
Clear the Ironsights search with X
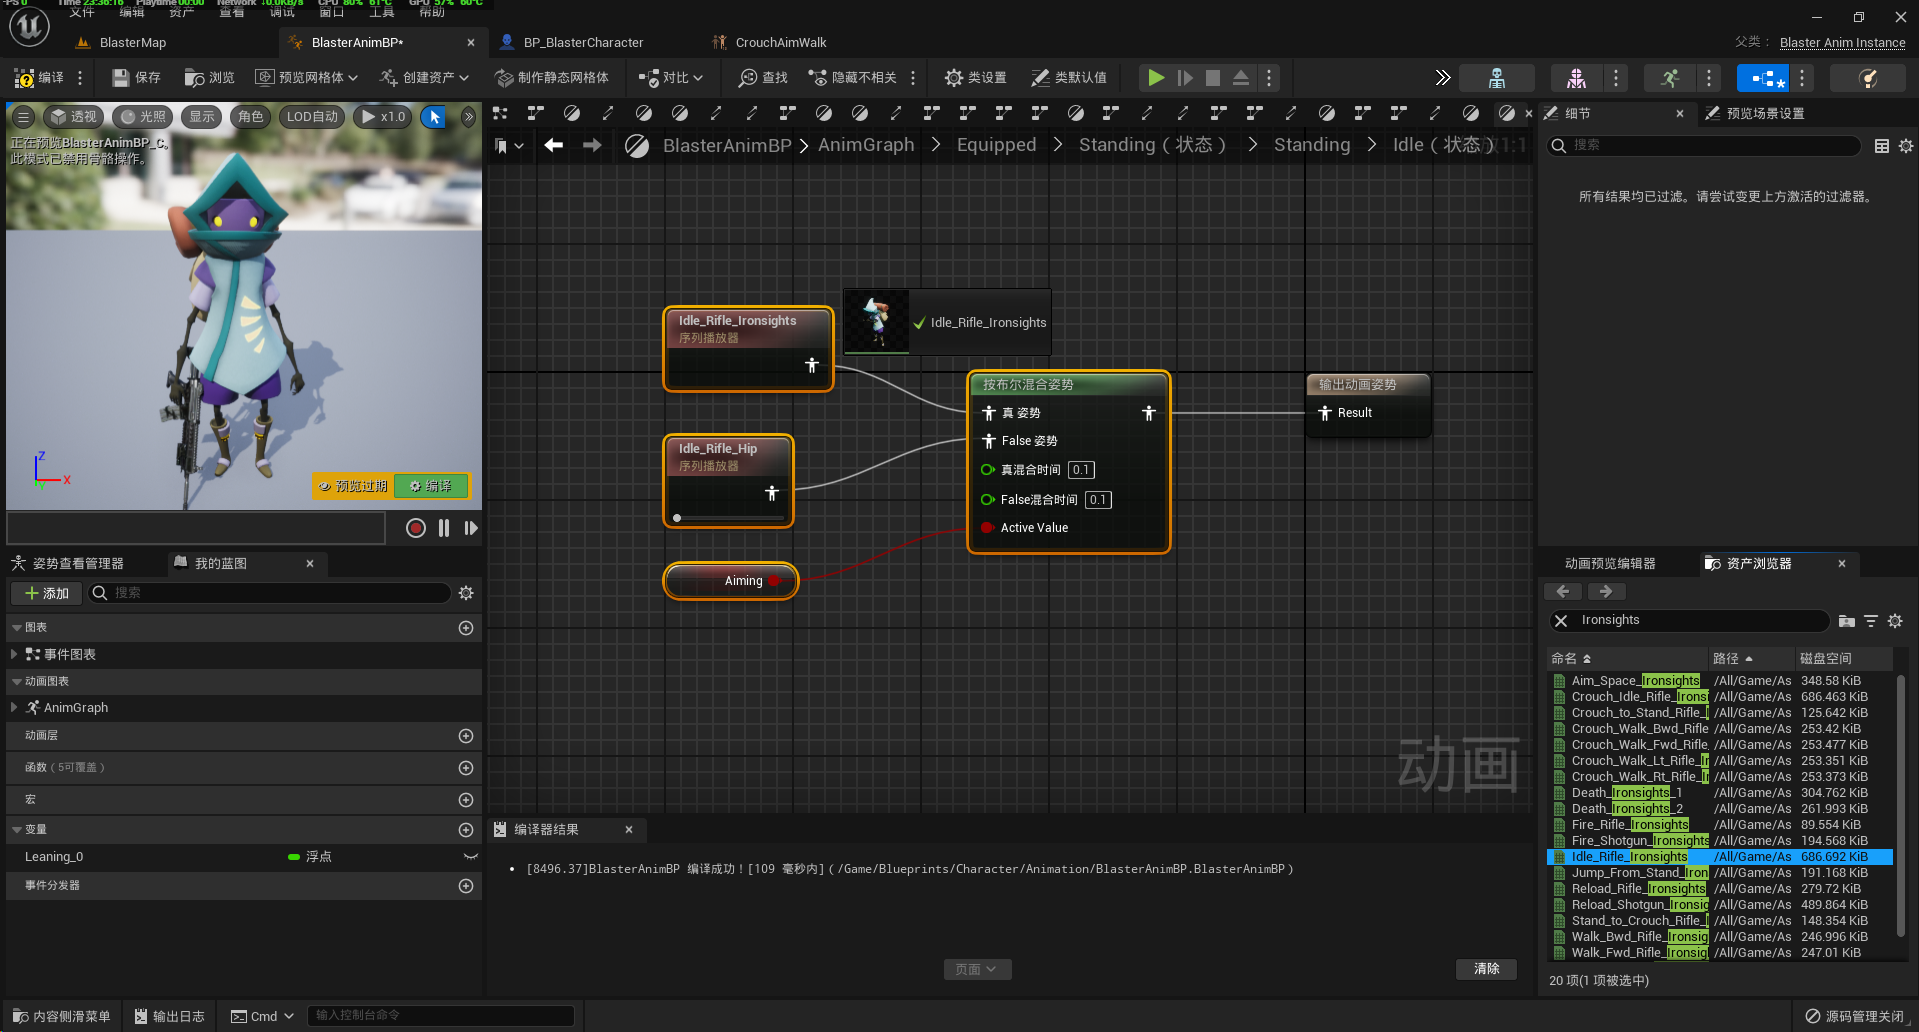pyautogui.click(x=1561, y=621)
